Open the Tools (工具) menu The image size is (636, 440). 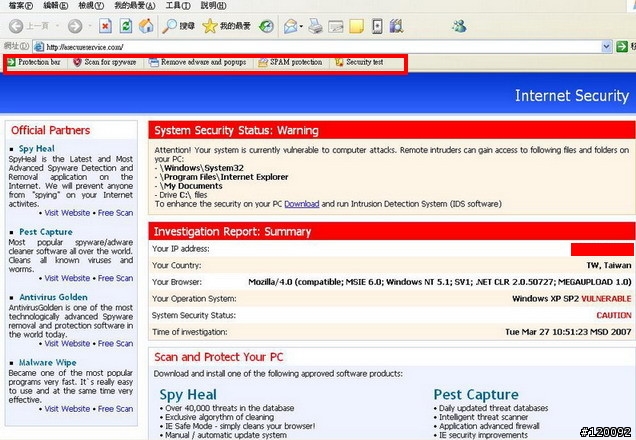click(x=178, y=6)
